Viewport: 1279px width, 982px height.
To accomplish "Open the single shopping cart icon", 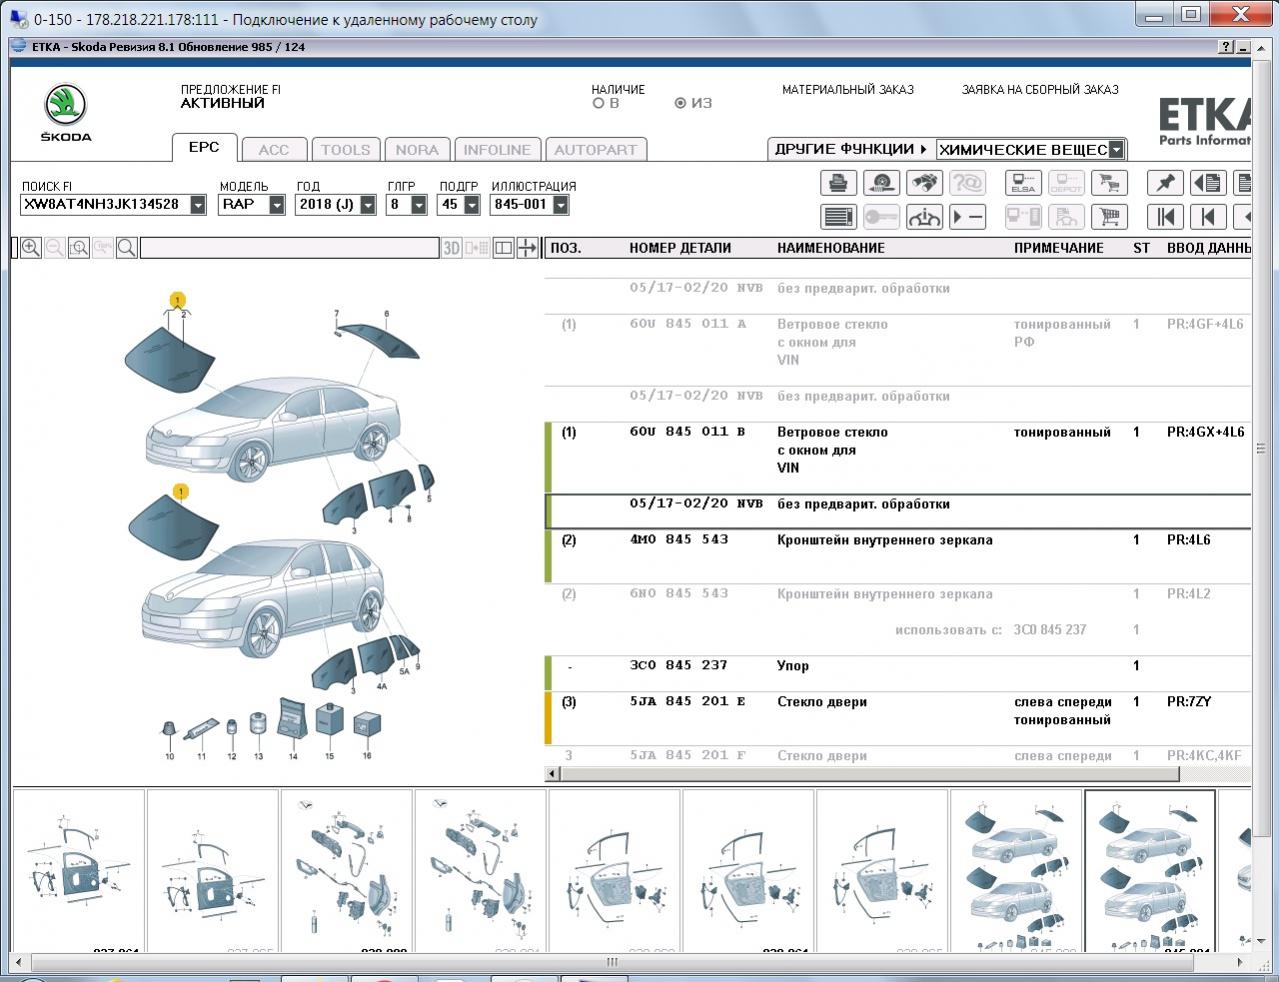I will tap(1109, 217).
